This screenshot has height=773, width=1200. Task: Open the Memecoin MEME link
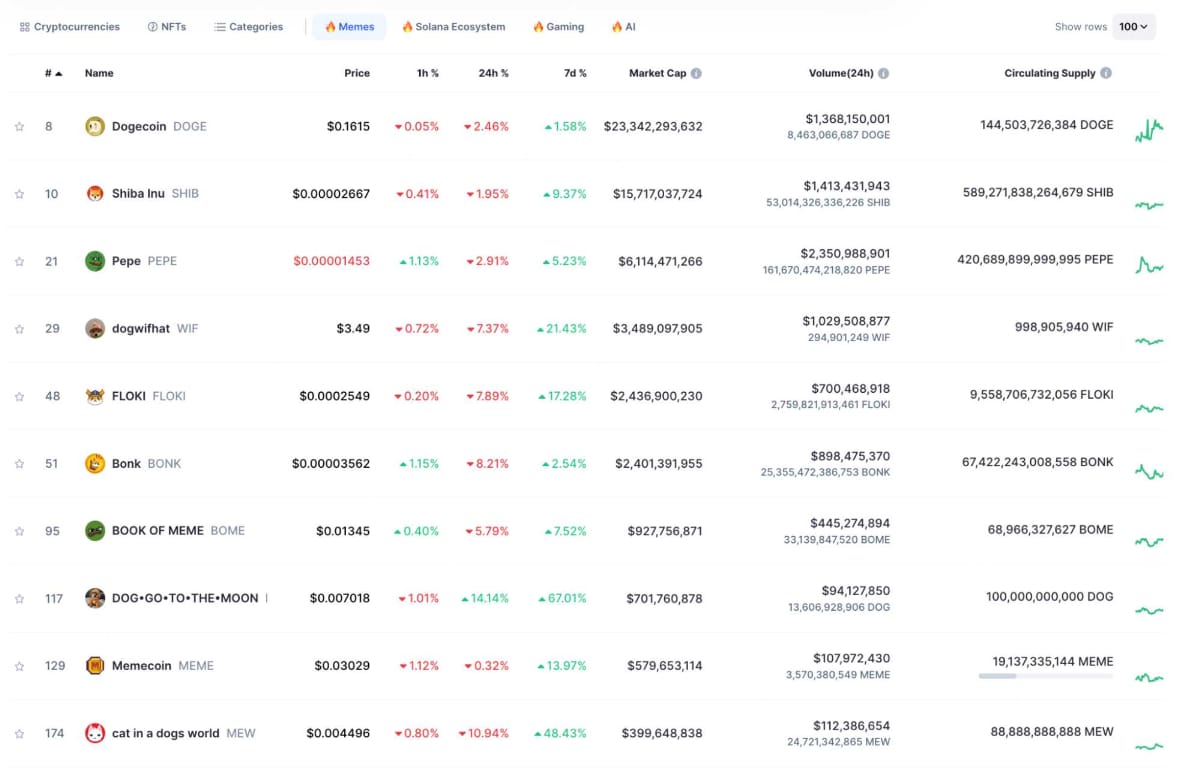(142, 666)
